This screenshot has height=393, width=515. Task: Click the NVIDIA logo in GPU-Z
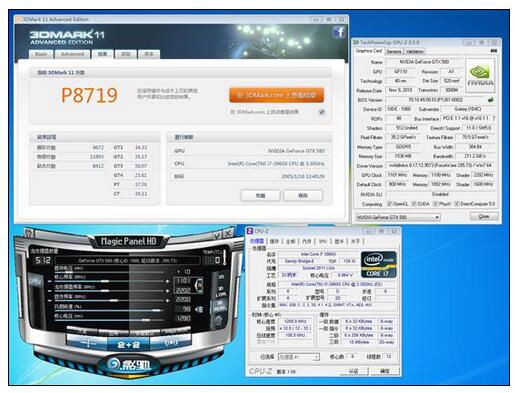[480, 75]
